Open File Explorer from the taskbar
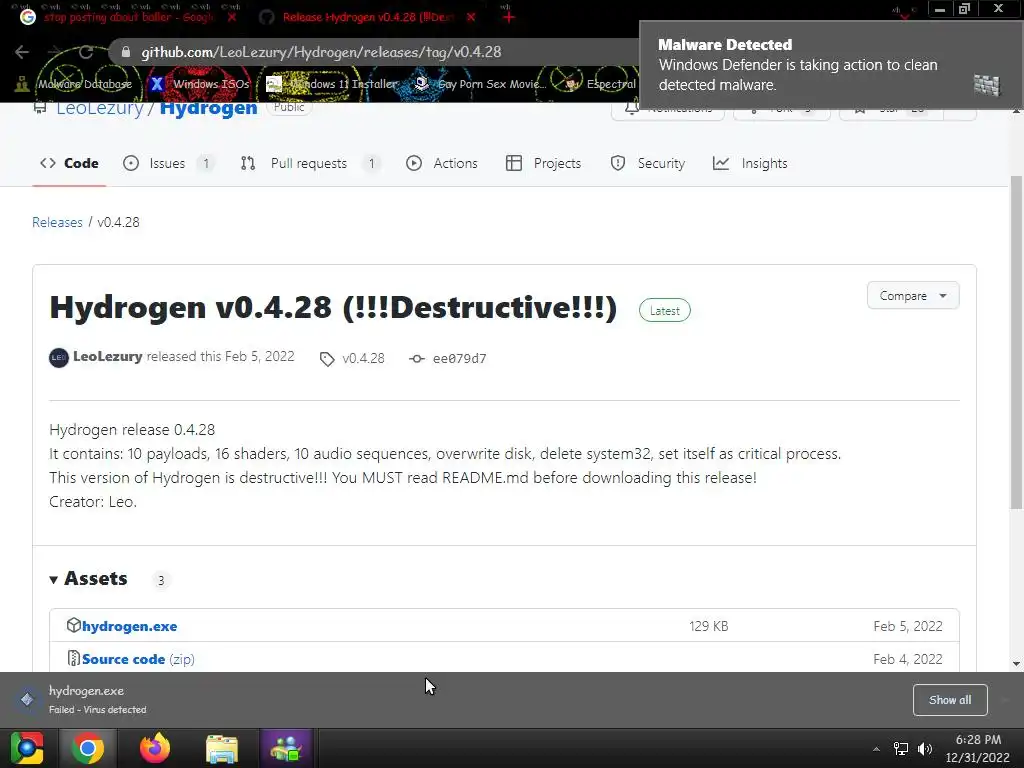 click(222, 748)
